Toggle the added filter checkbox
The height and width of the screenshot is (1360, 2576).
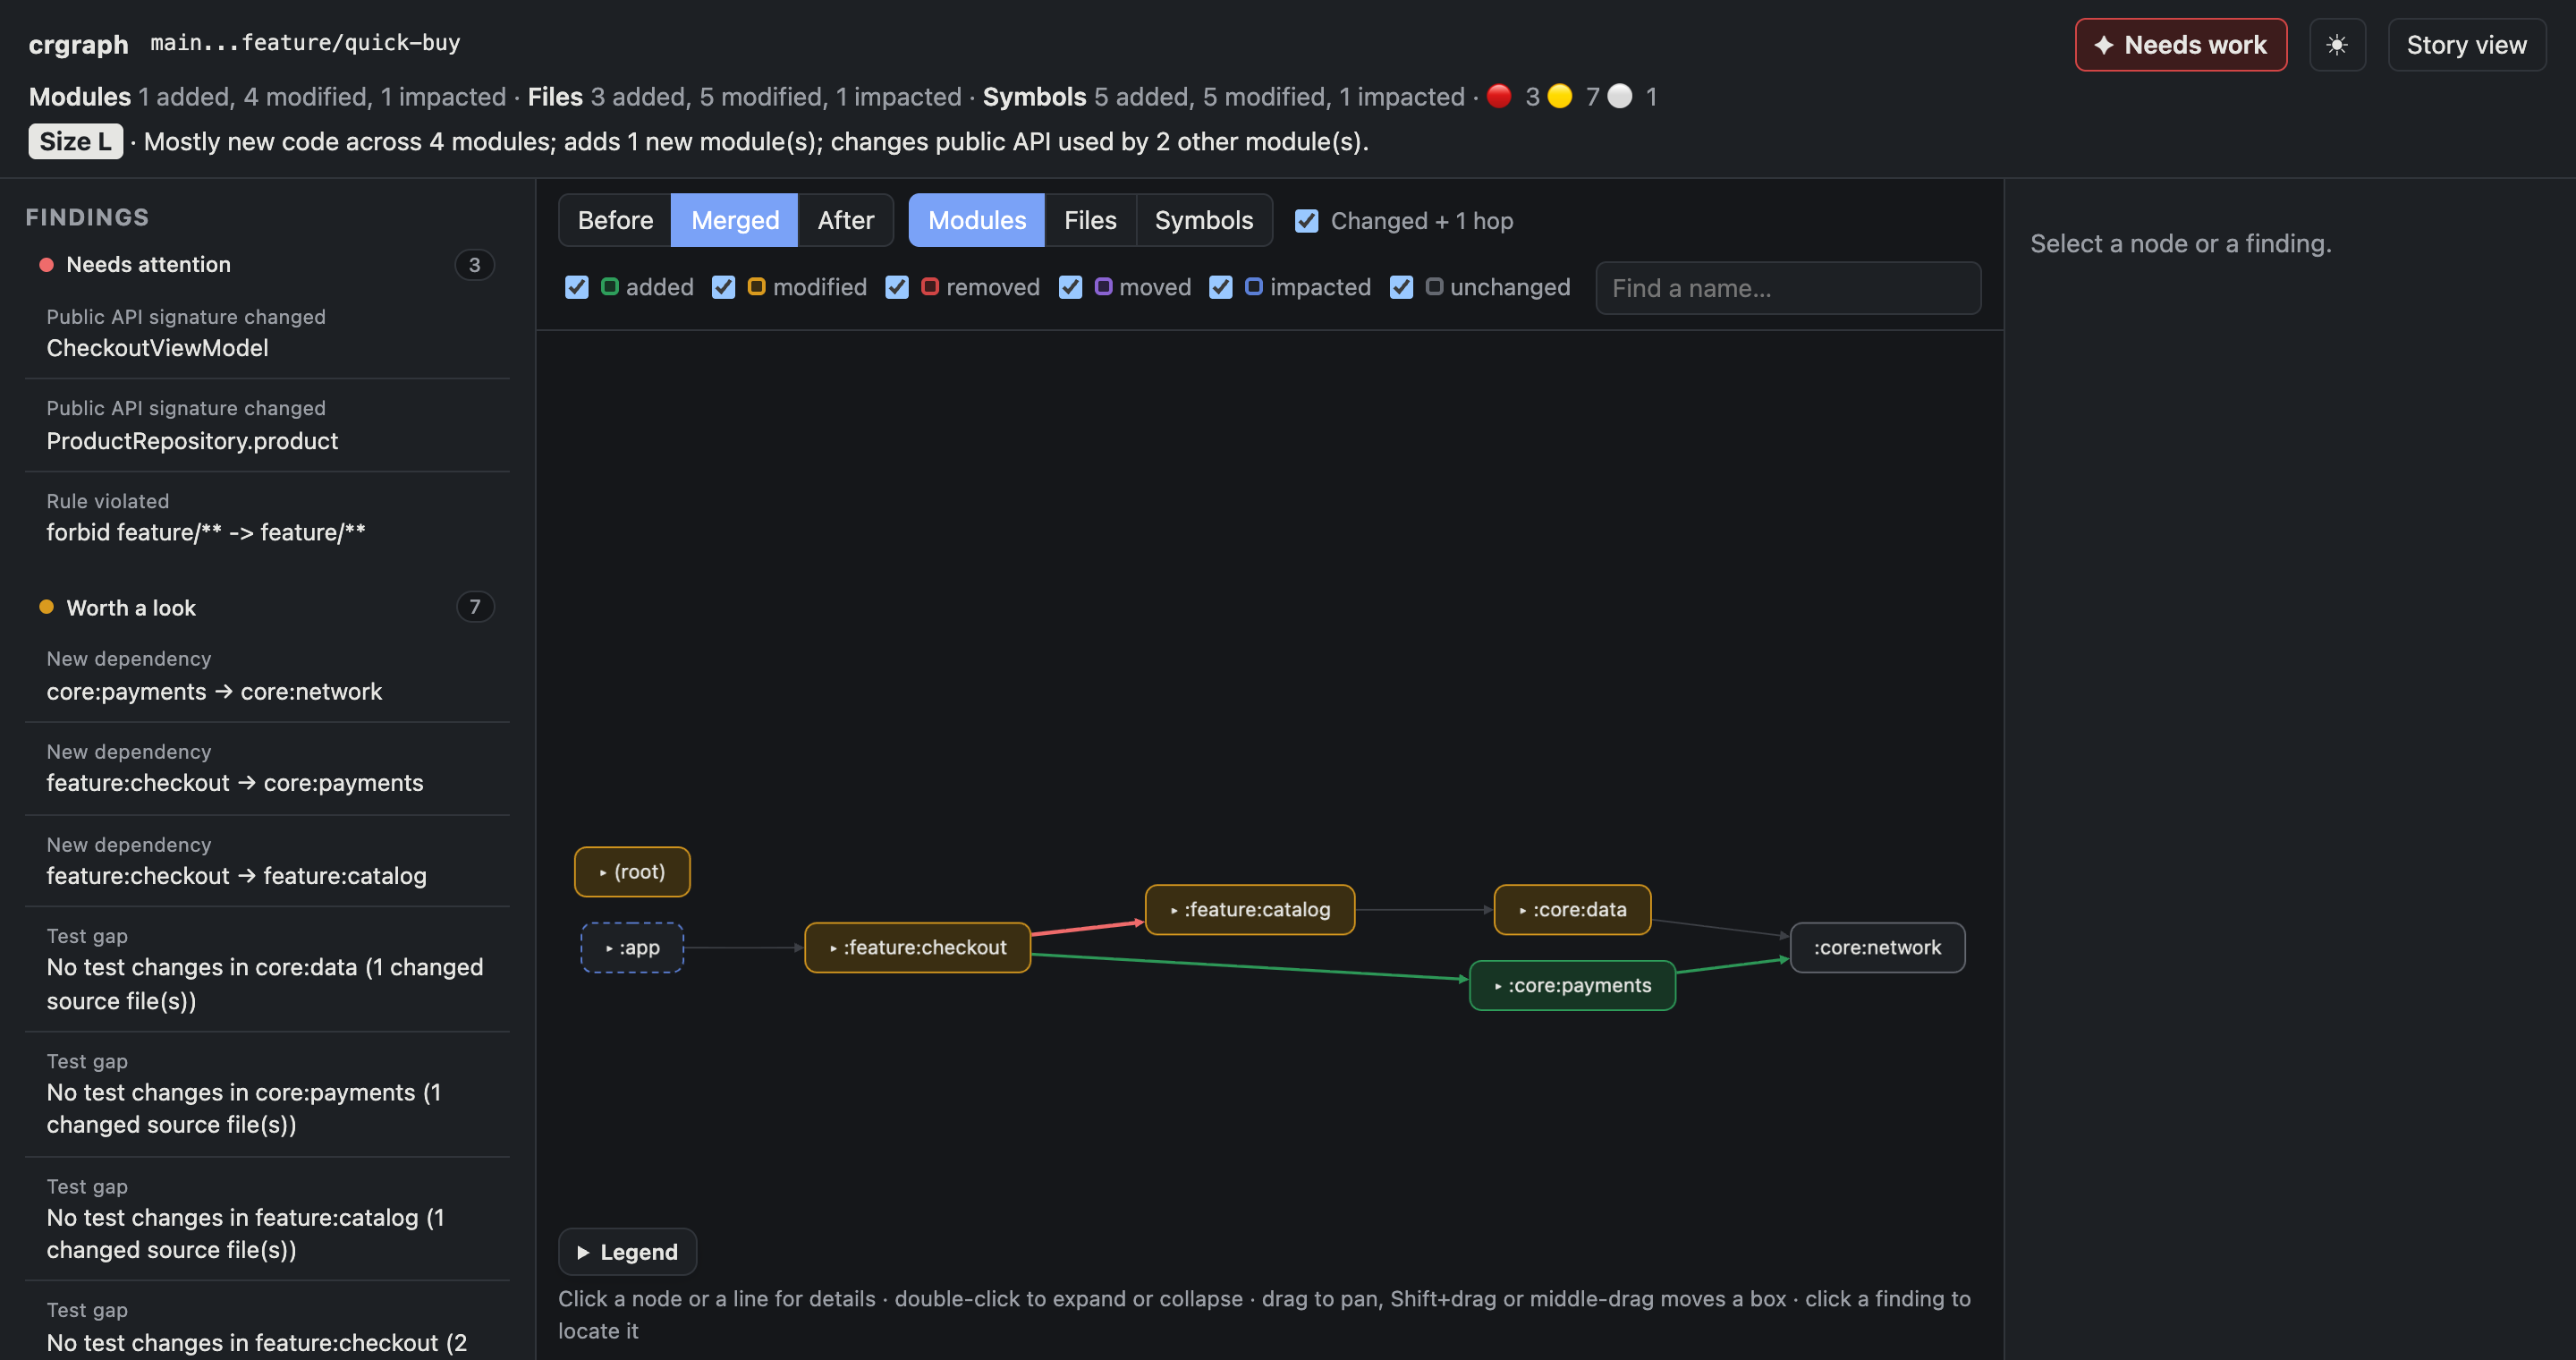click(577, 287)
